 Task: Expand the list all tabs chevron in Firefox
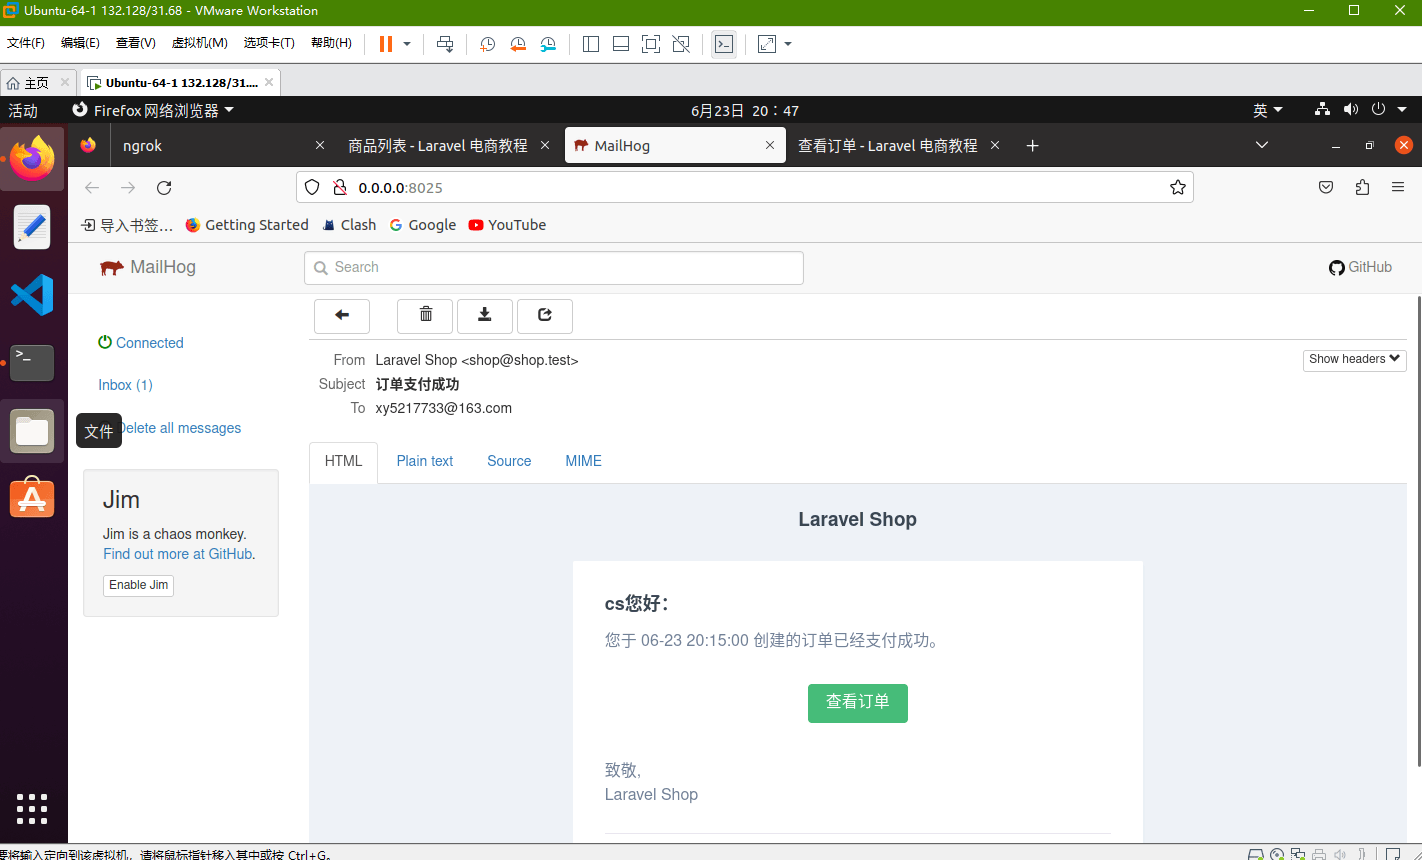pos(1262,146)
